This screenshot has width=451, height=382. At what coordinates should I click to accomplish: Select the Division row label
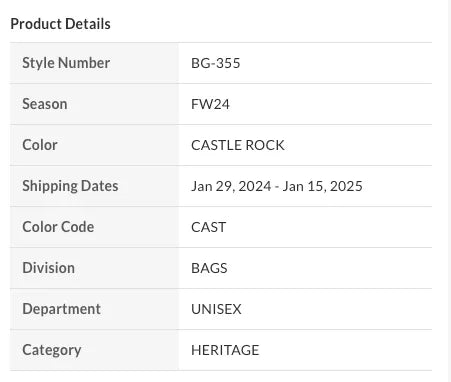click(x=49, y=268)
